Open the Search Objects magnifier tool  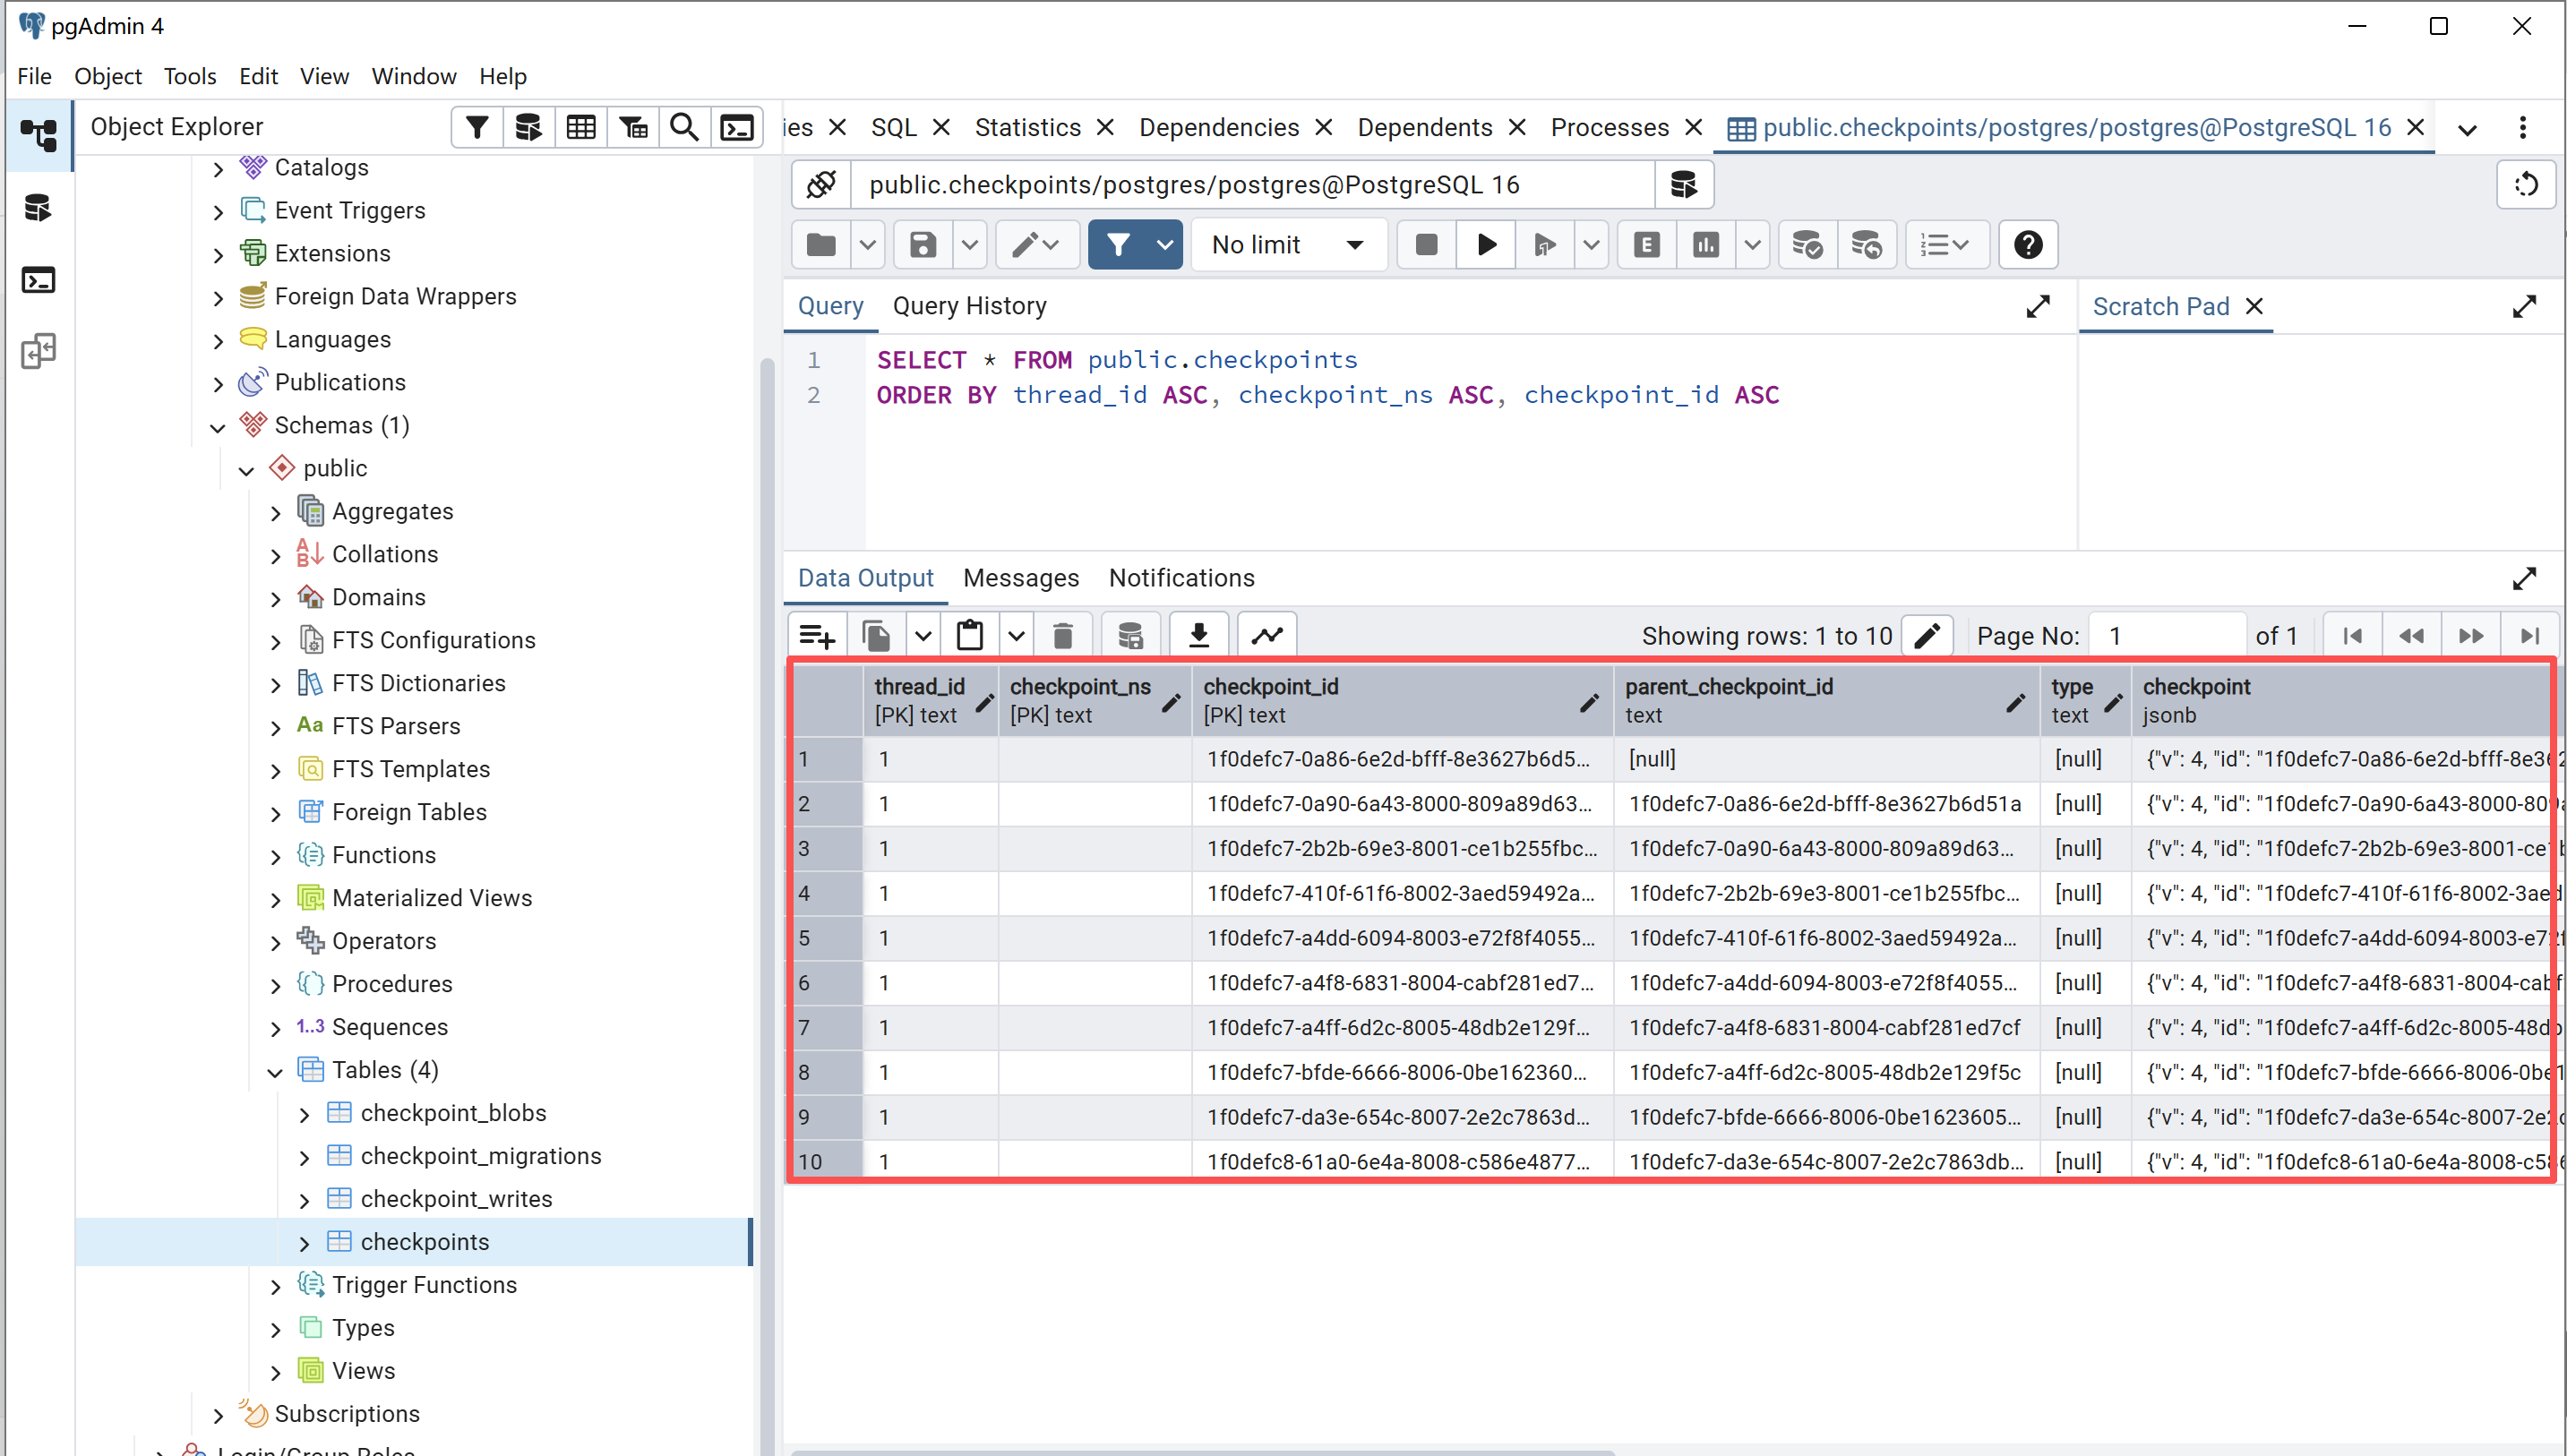[x=684, y=127]
